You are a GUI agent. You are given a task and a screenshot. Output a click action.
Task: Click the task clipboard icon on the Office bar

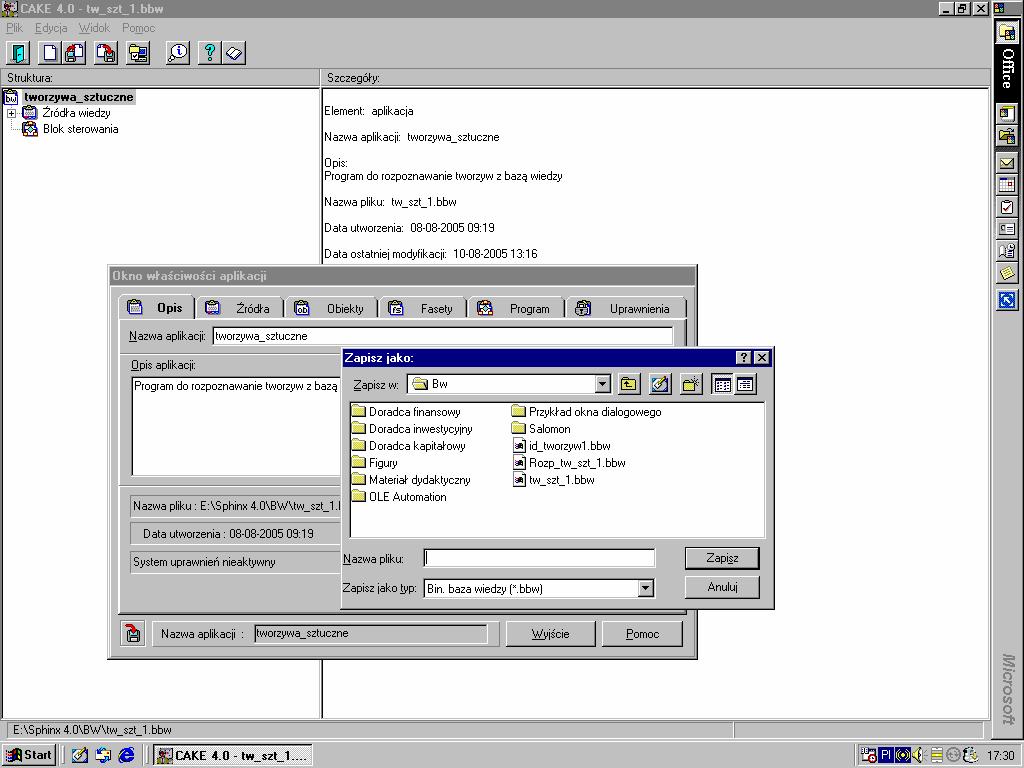point(1006,207)
